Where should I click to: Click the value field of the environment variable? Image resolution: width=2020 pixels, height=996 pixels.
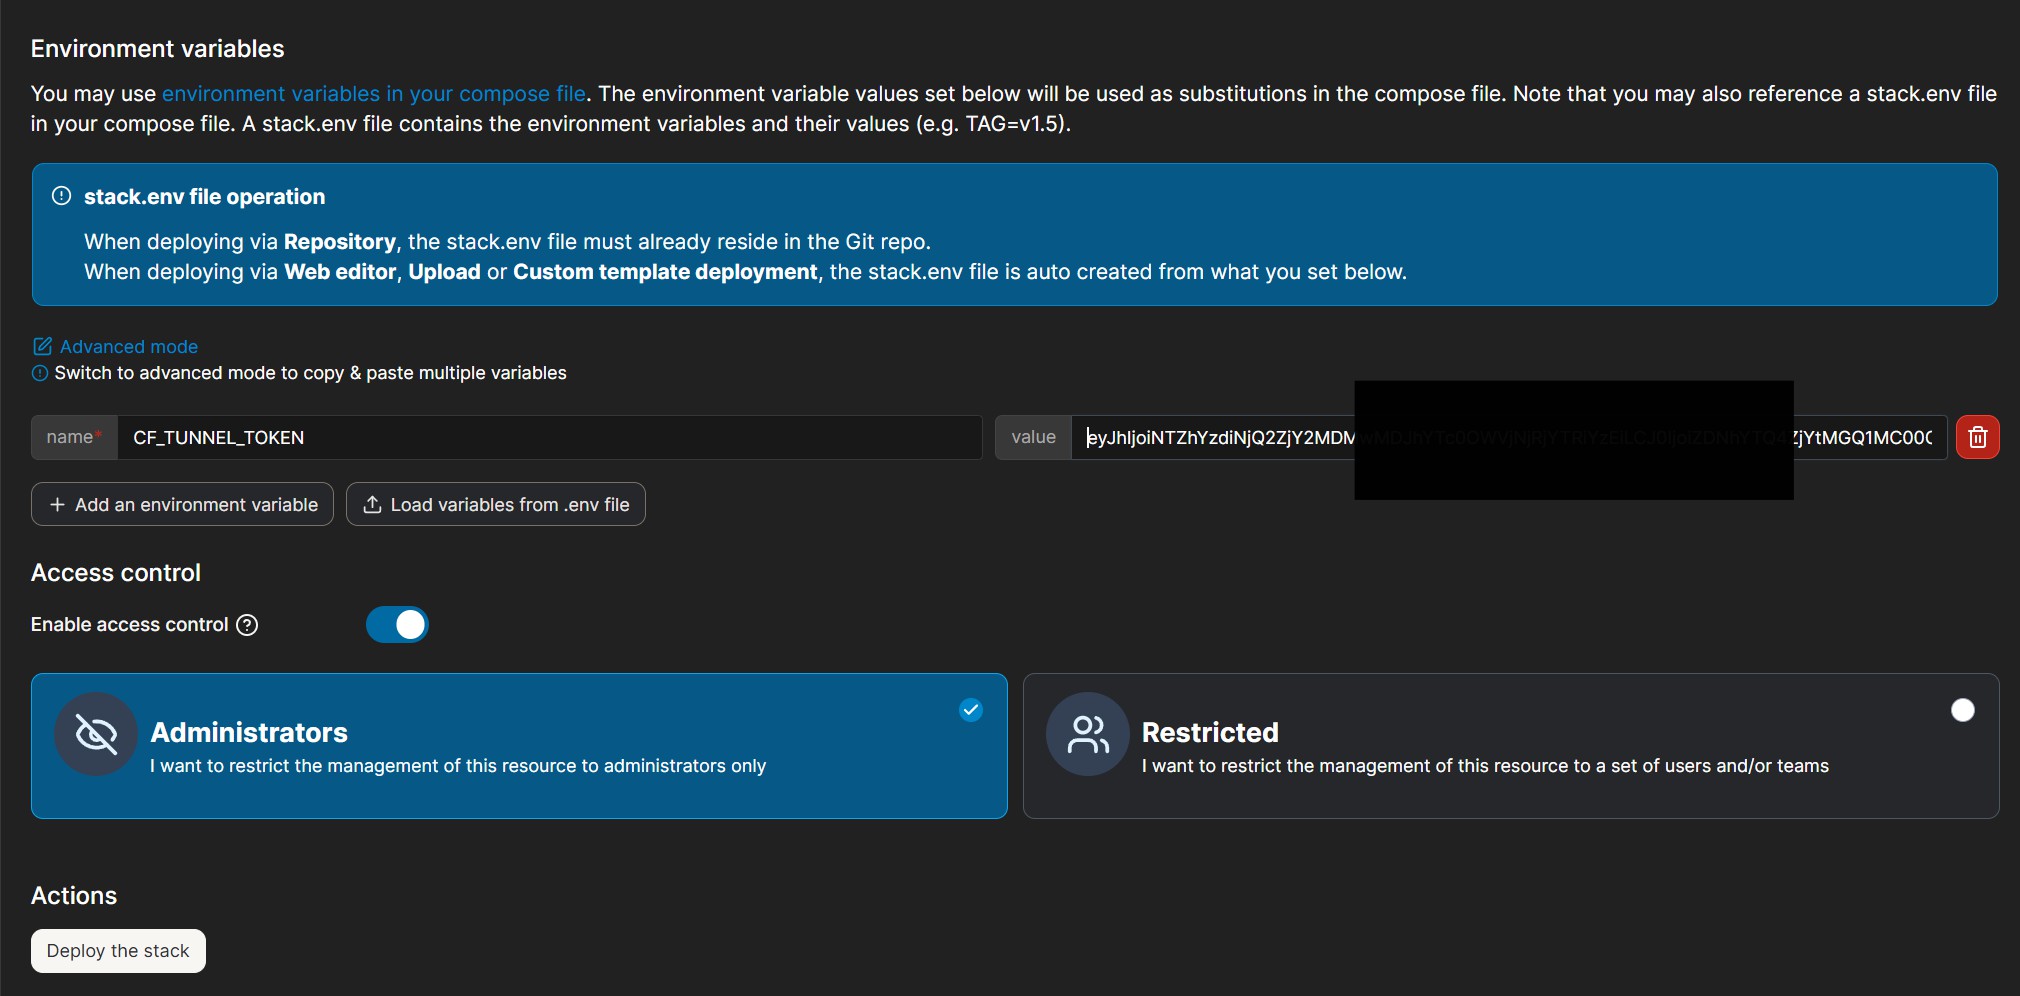(x=1200, y=437)
